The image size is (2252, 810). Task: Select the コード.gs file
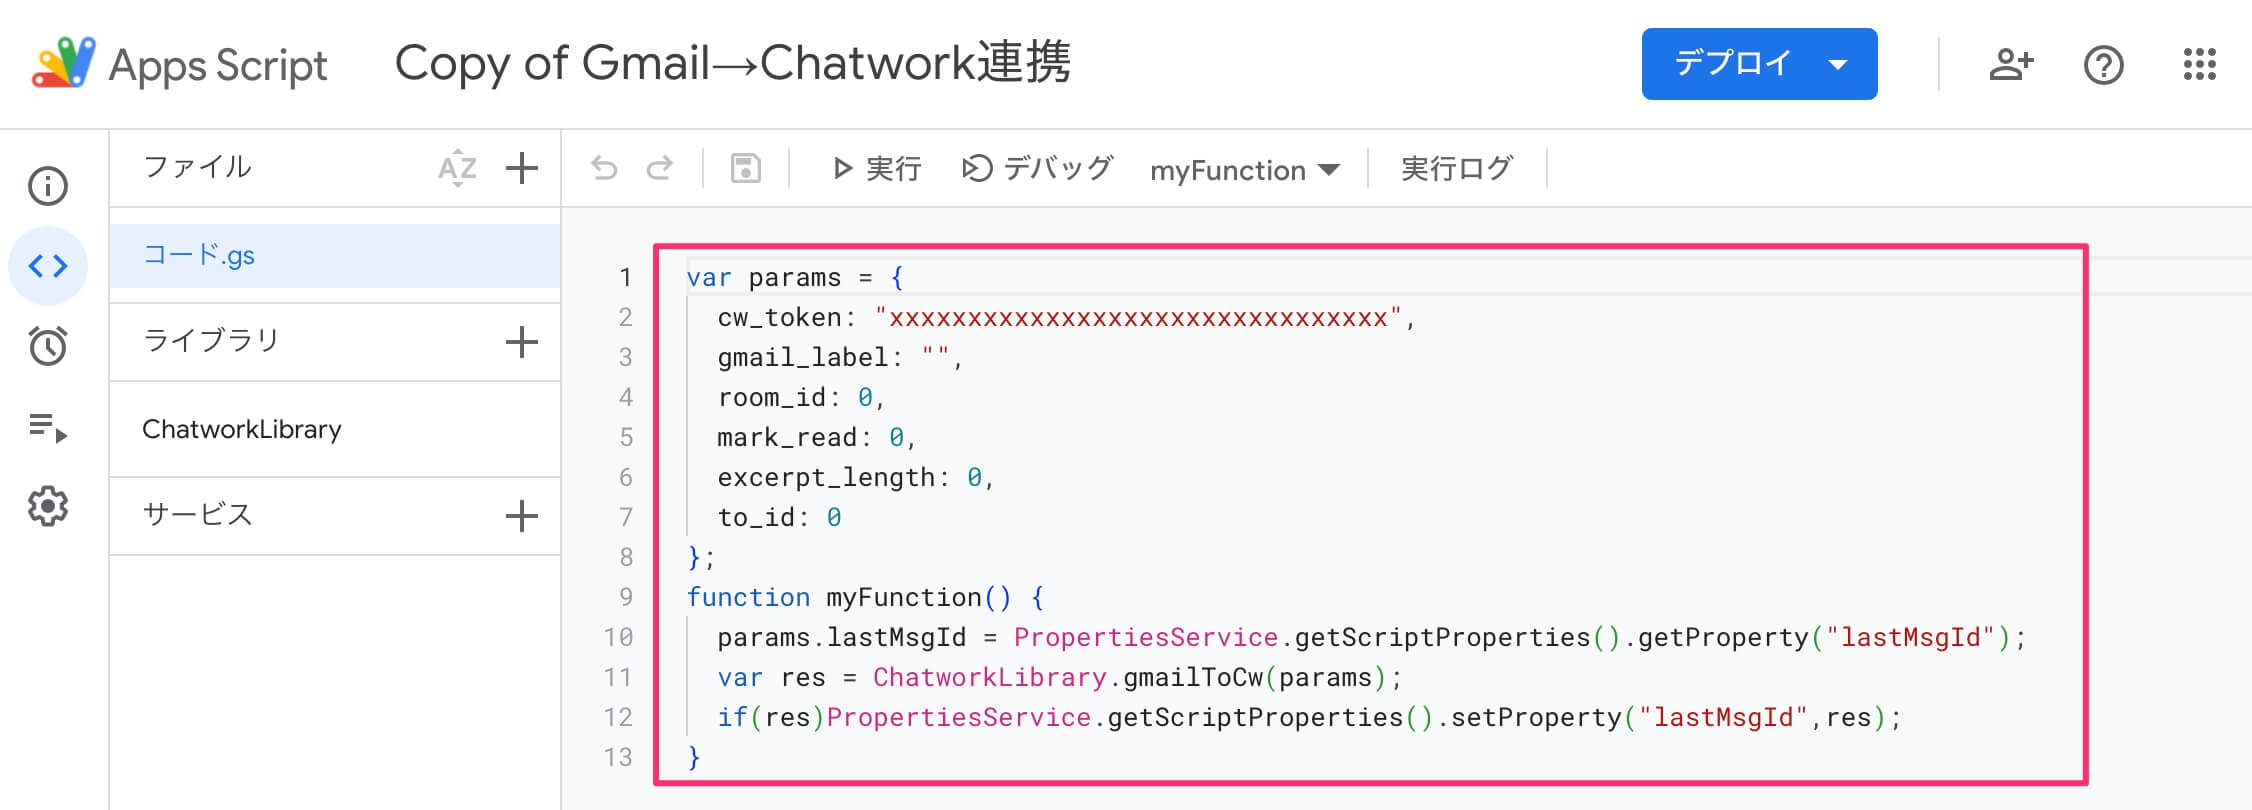point(335,256)
